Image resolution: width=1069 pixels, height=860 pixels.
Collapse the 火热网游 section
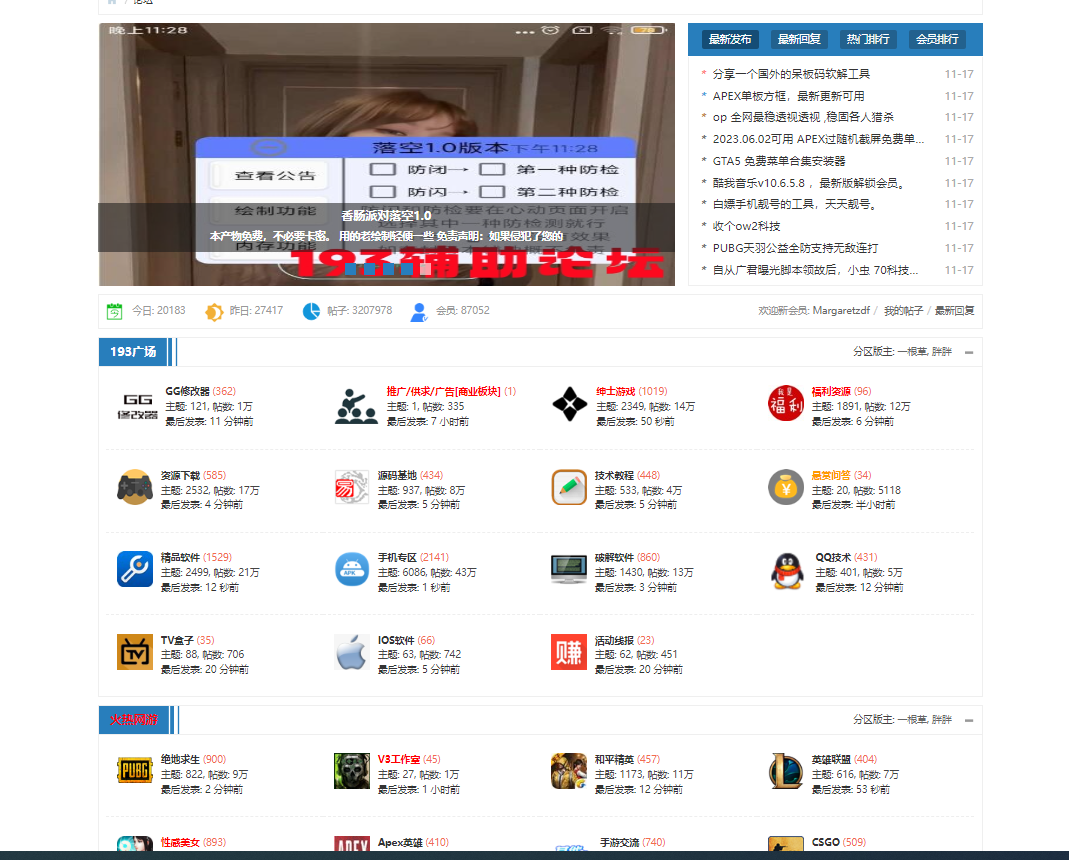pos(969,720)
